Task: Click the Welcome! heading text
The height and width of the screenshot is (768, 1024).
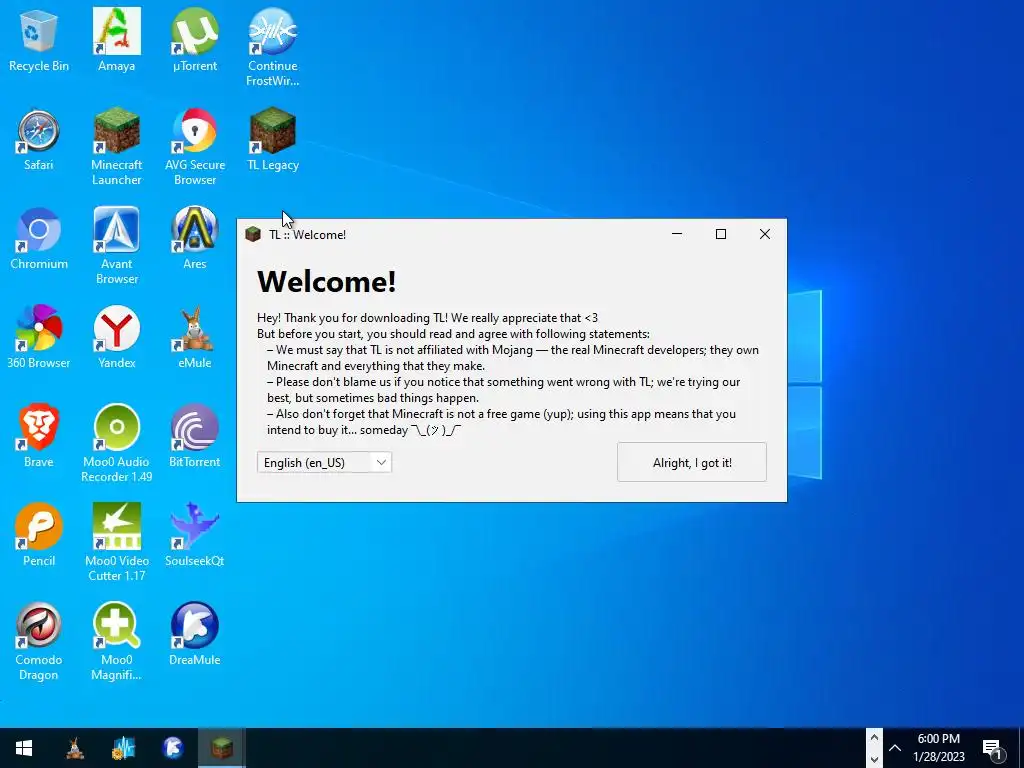Action: point(327,281)
